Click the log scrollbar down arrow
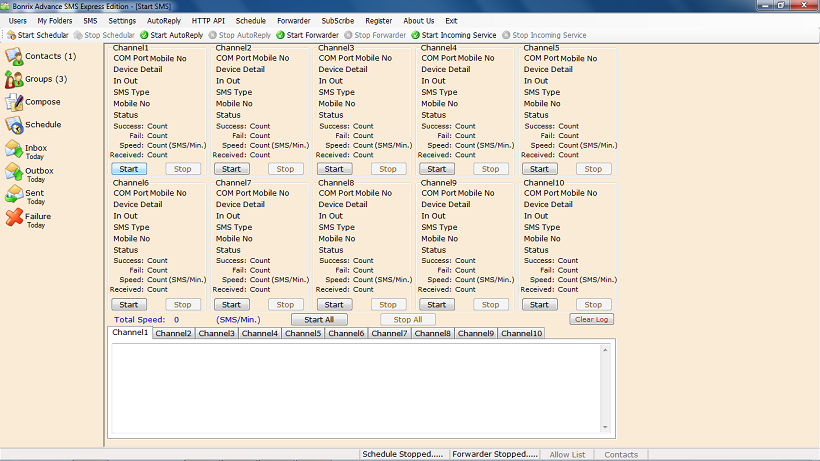This screenshot has width=820, height=461. coord(605,428)
